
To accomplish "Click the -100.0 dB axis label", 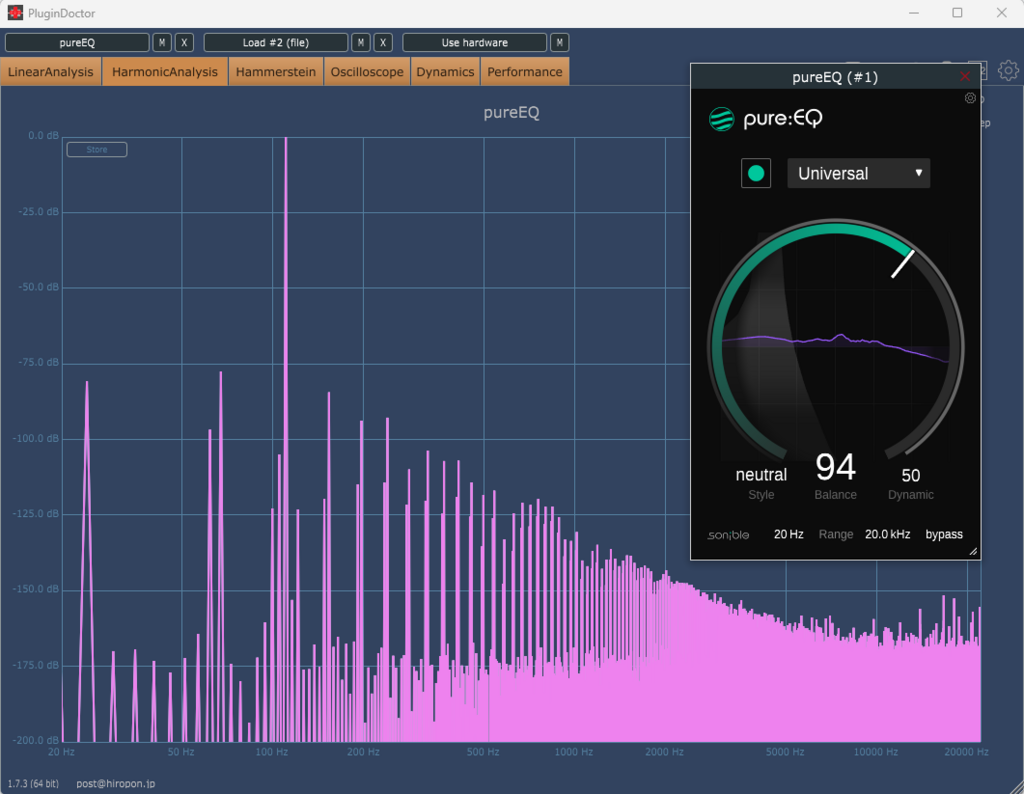I will tap(36, 438).
